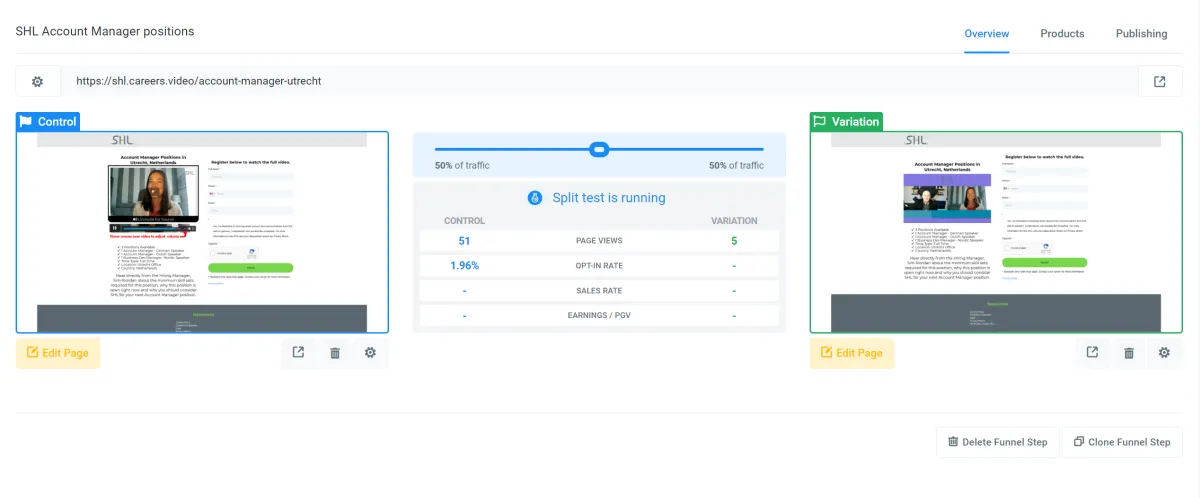Image resolution: width=1200 pixels, height=498 pixels.
Task: Switch to the Products tab
Action: (1062, 33)
